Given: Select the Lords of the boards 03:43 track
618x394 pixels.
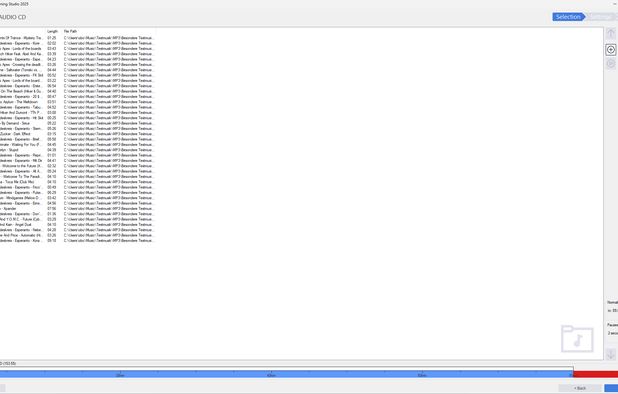Looking at the screenshot, I should [77, 48].
